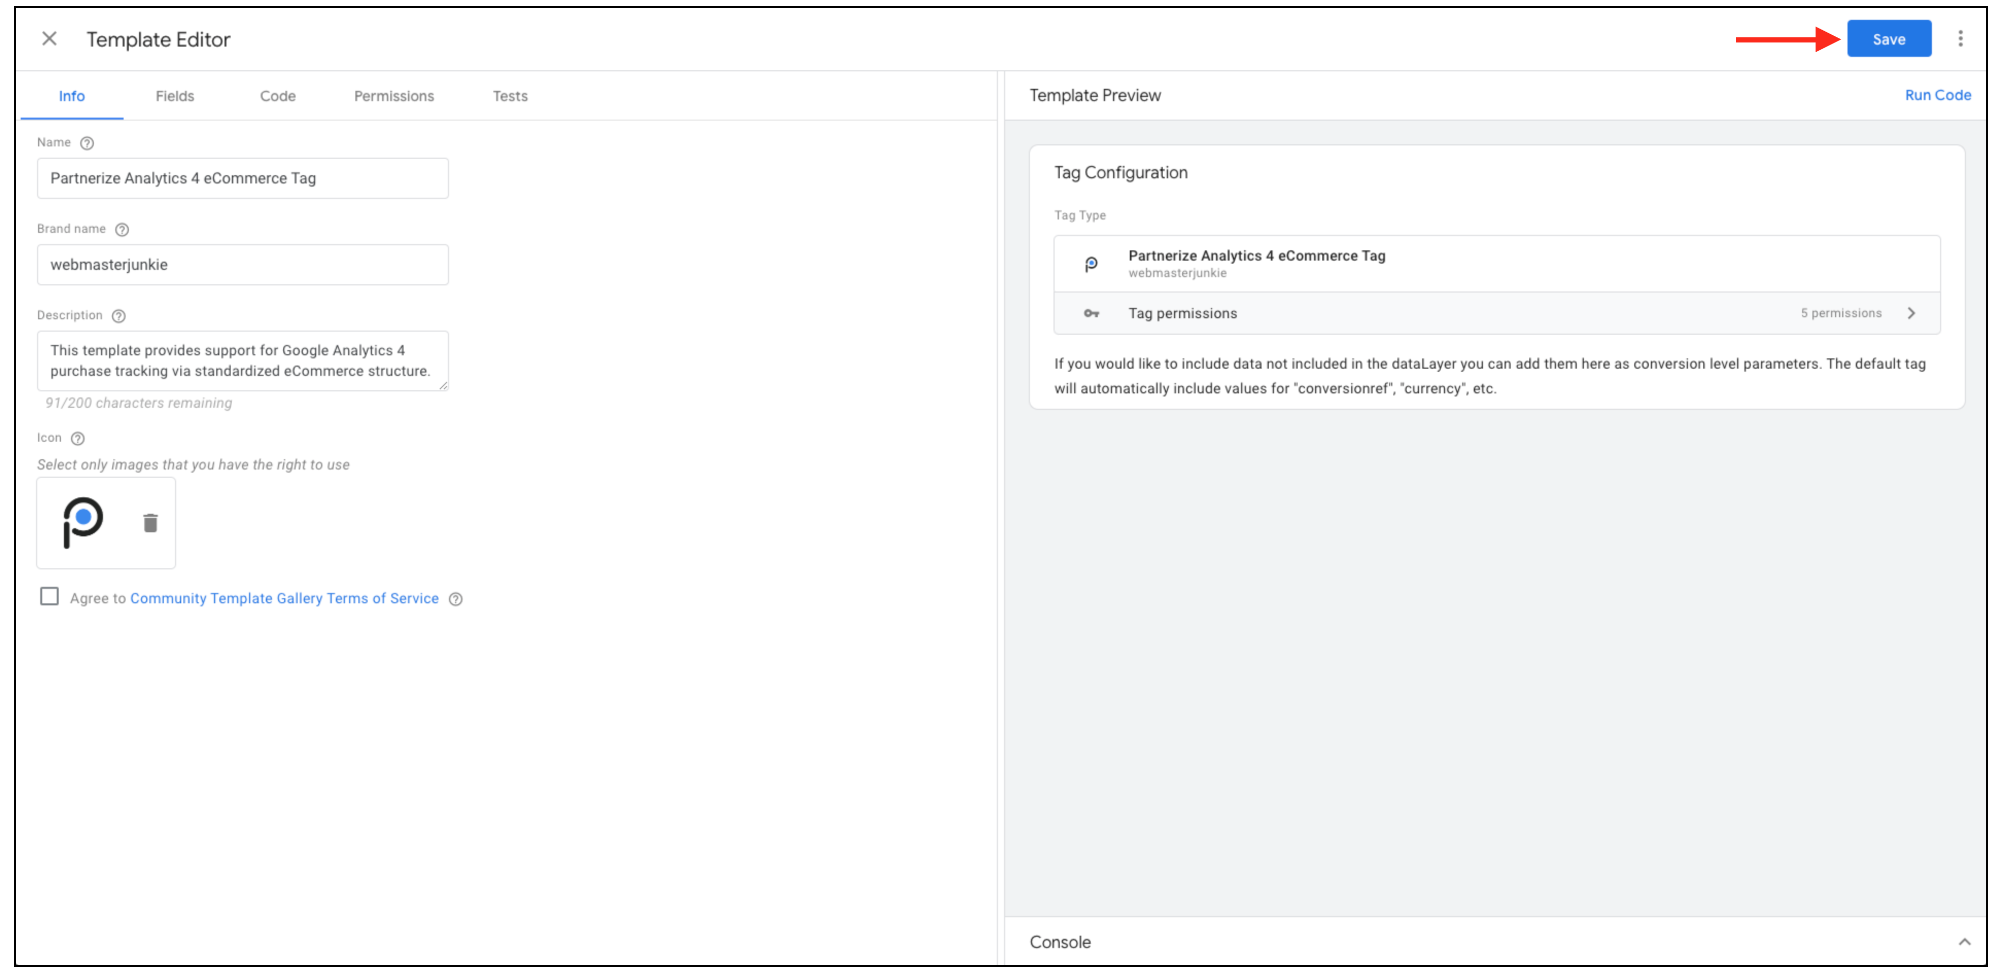Image resolution: width=2008 pixels, height=980 pixels.
Task: Expand the Console panel with the caret
Action: click(x=1964, y=942)
